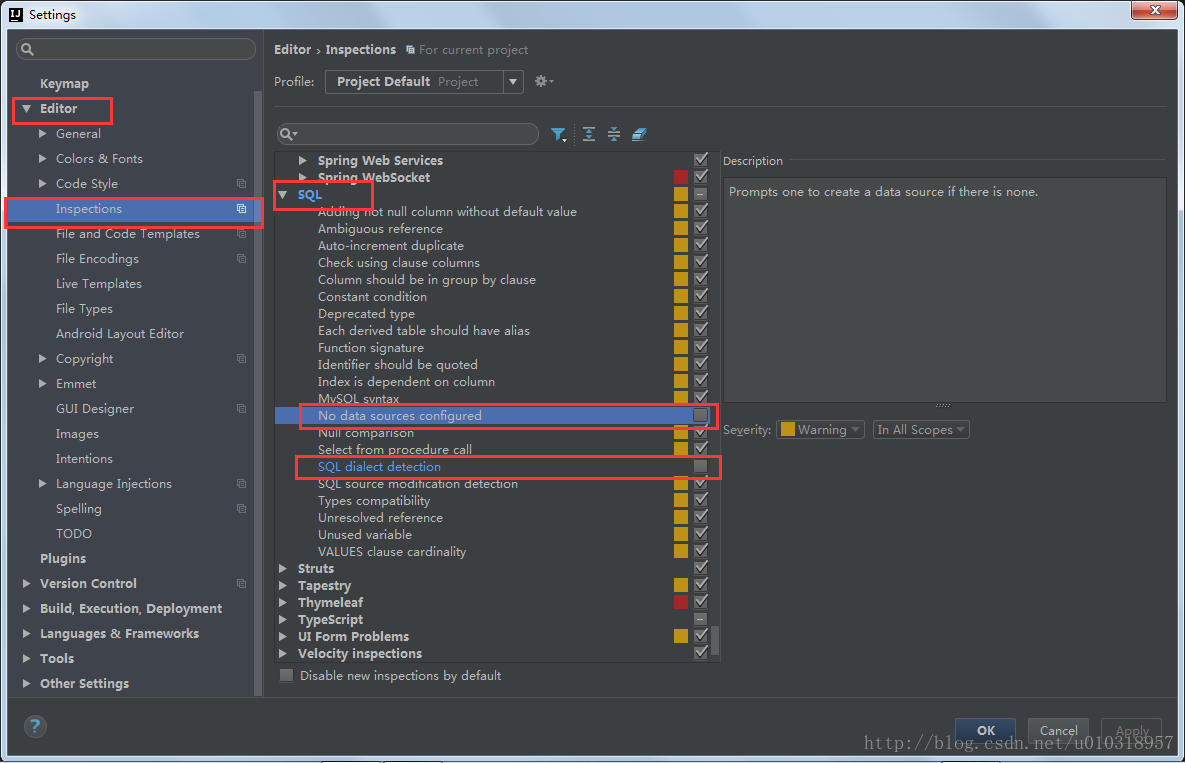Open TODO settings page
Screen dimensions: 1185x763
[x=73, y=533]
